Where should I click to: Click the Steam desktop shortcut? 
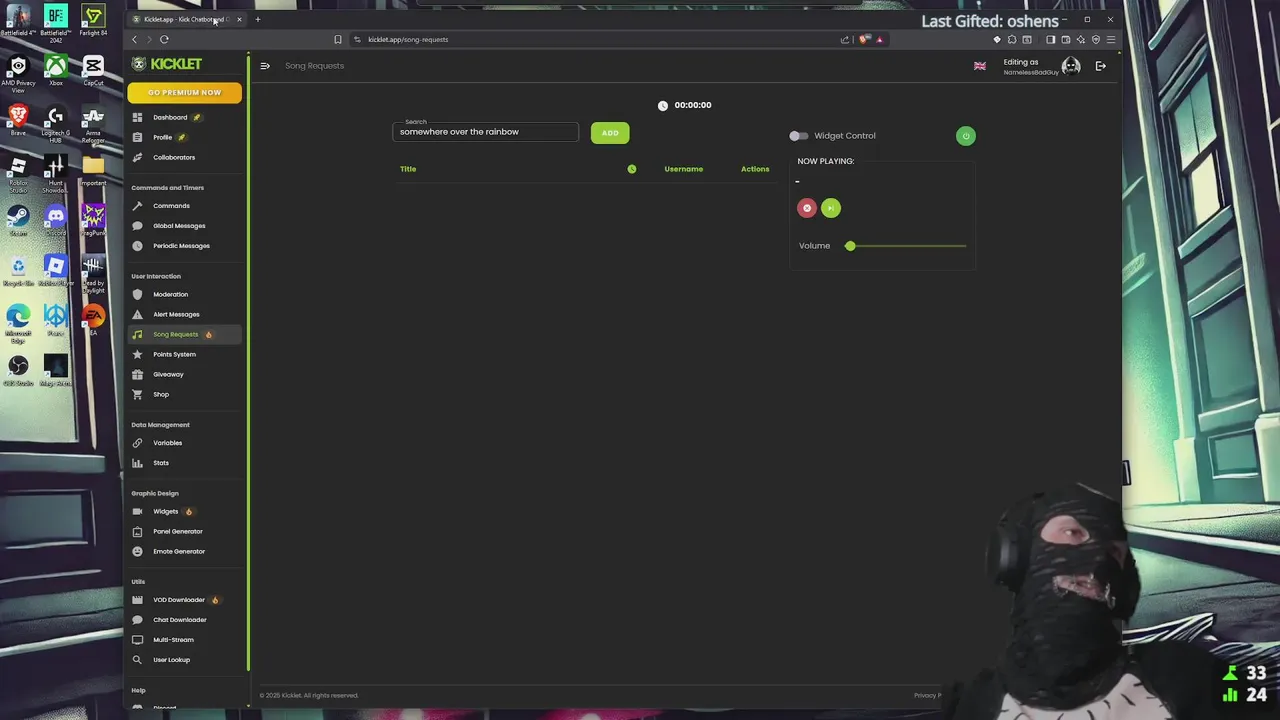pyautogui.click(x=18, y=219)
